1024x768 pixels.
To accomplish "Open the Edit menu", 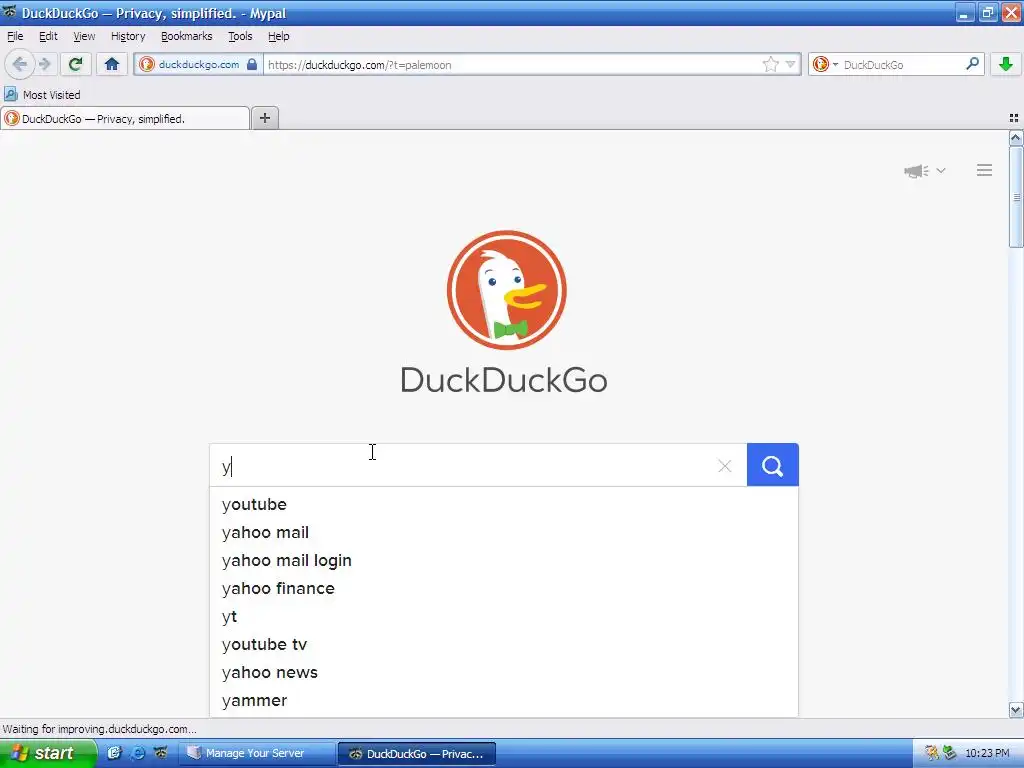I will tap(48, 36).
